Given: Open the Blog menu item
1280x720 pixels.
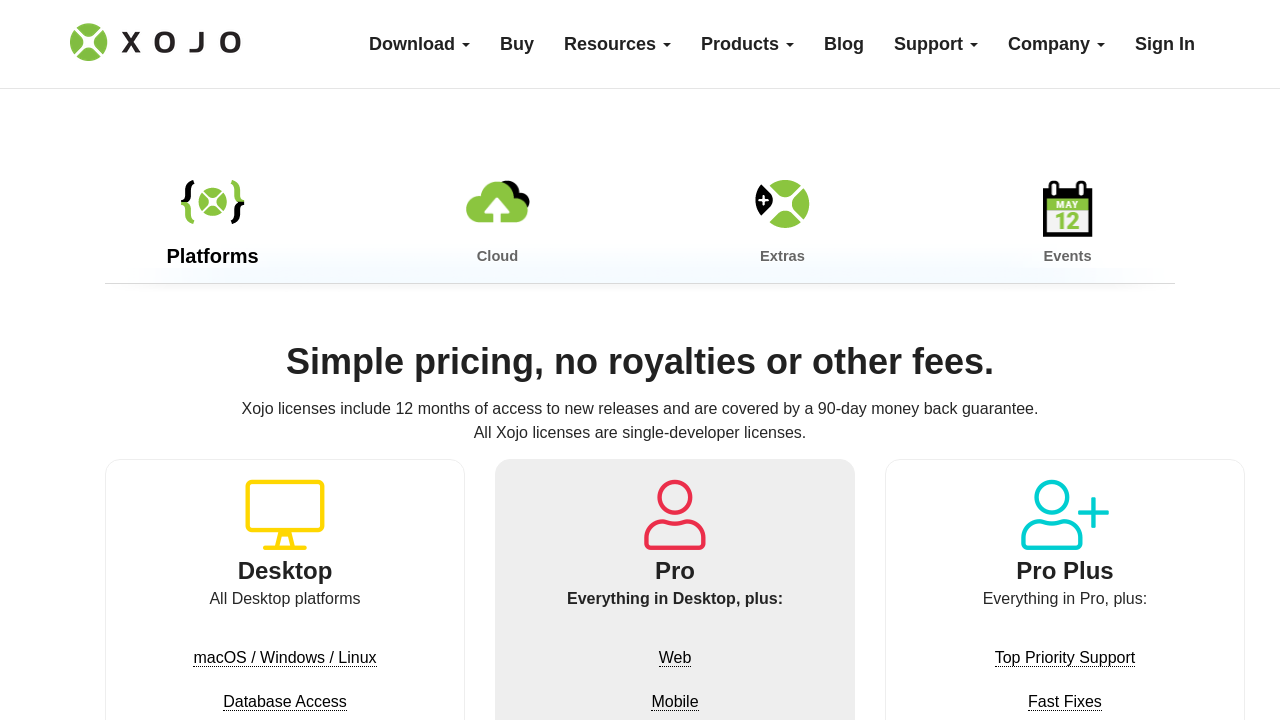Looking at the screenshot, I should [844, 44].
